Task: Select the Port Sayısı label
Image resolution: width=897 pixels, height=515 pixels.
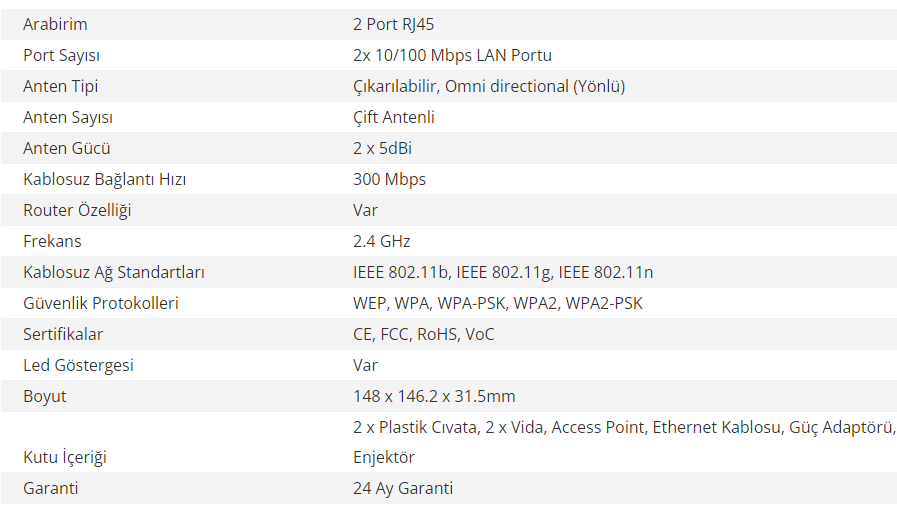Action: [61, 56]
